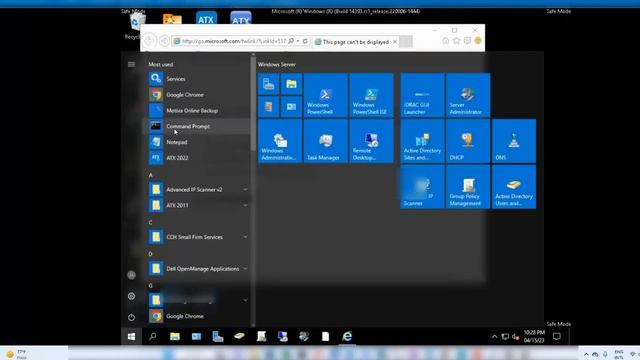This screenshot has width=640, height=360.
Task: Click the Internet Explorer forward button
Action: click(x=164, y=41)
